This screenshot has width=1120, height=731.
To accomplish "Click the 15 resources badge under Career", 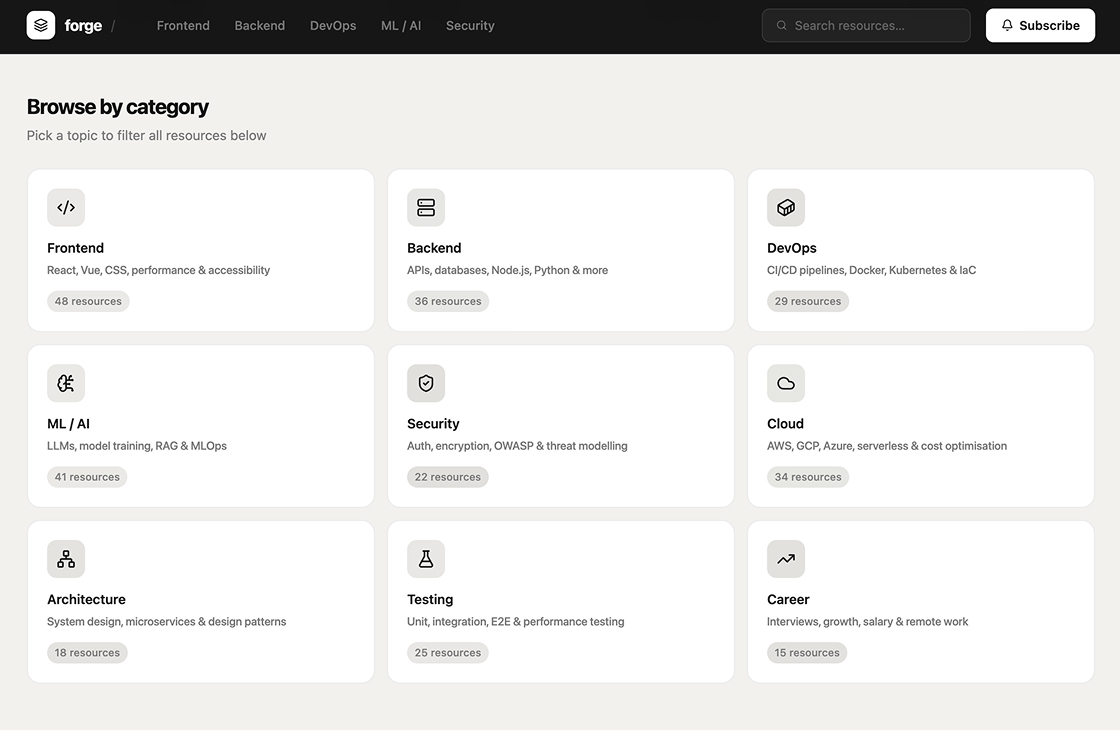I will [807, 652].
